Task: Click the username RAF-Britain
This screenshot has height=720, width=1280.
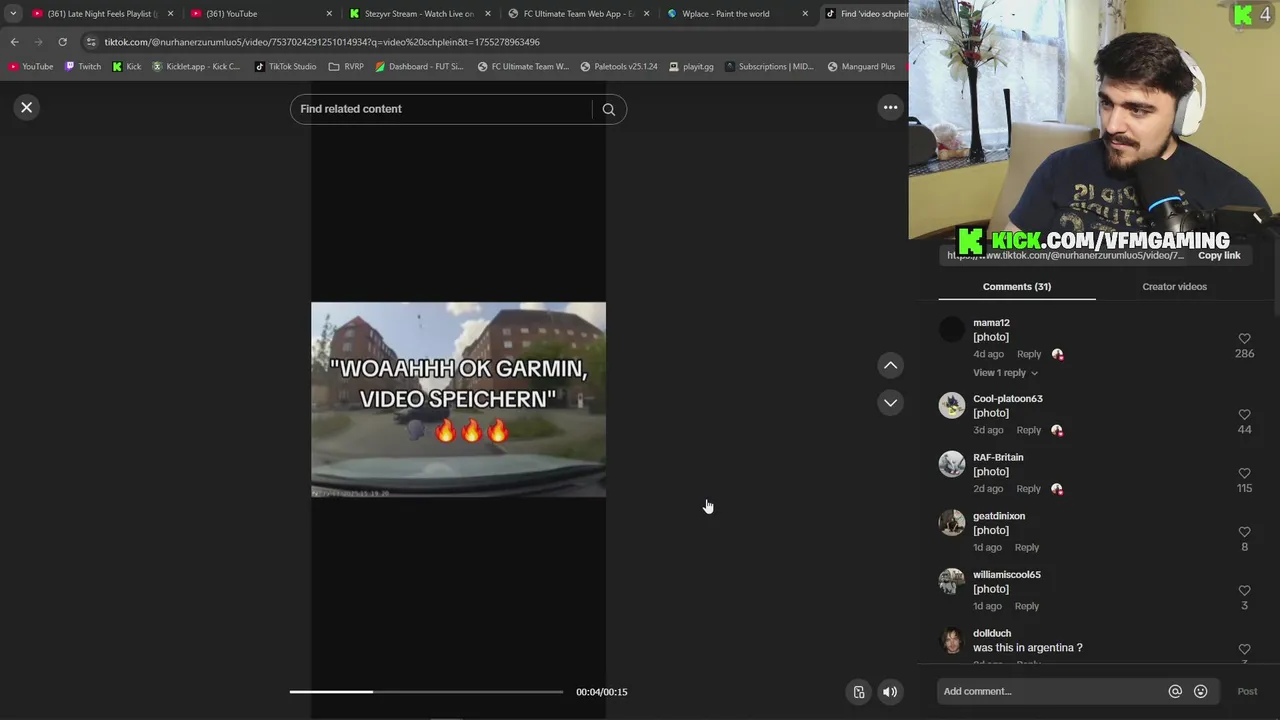Action: [x=998, y=458]
